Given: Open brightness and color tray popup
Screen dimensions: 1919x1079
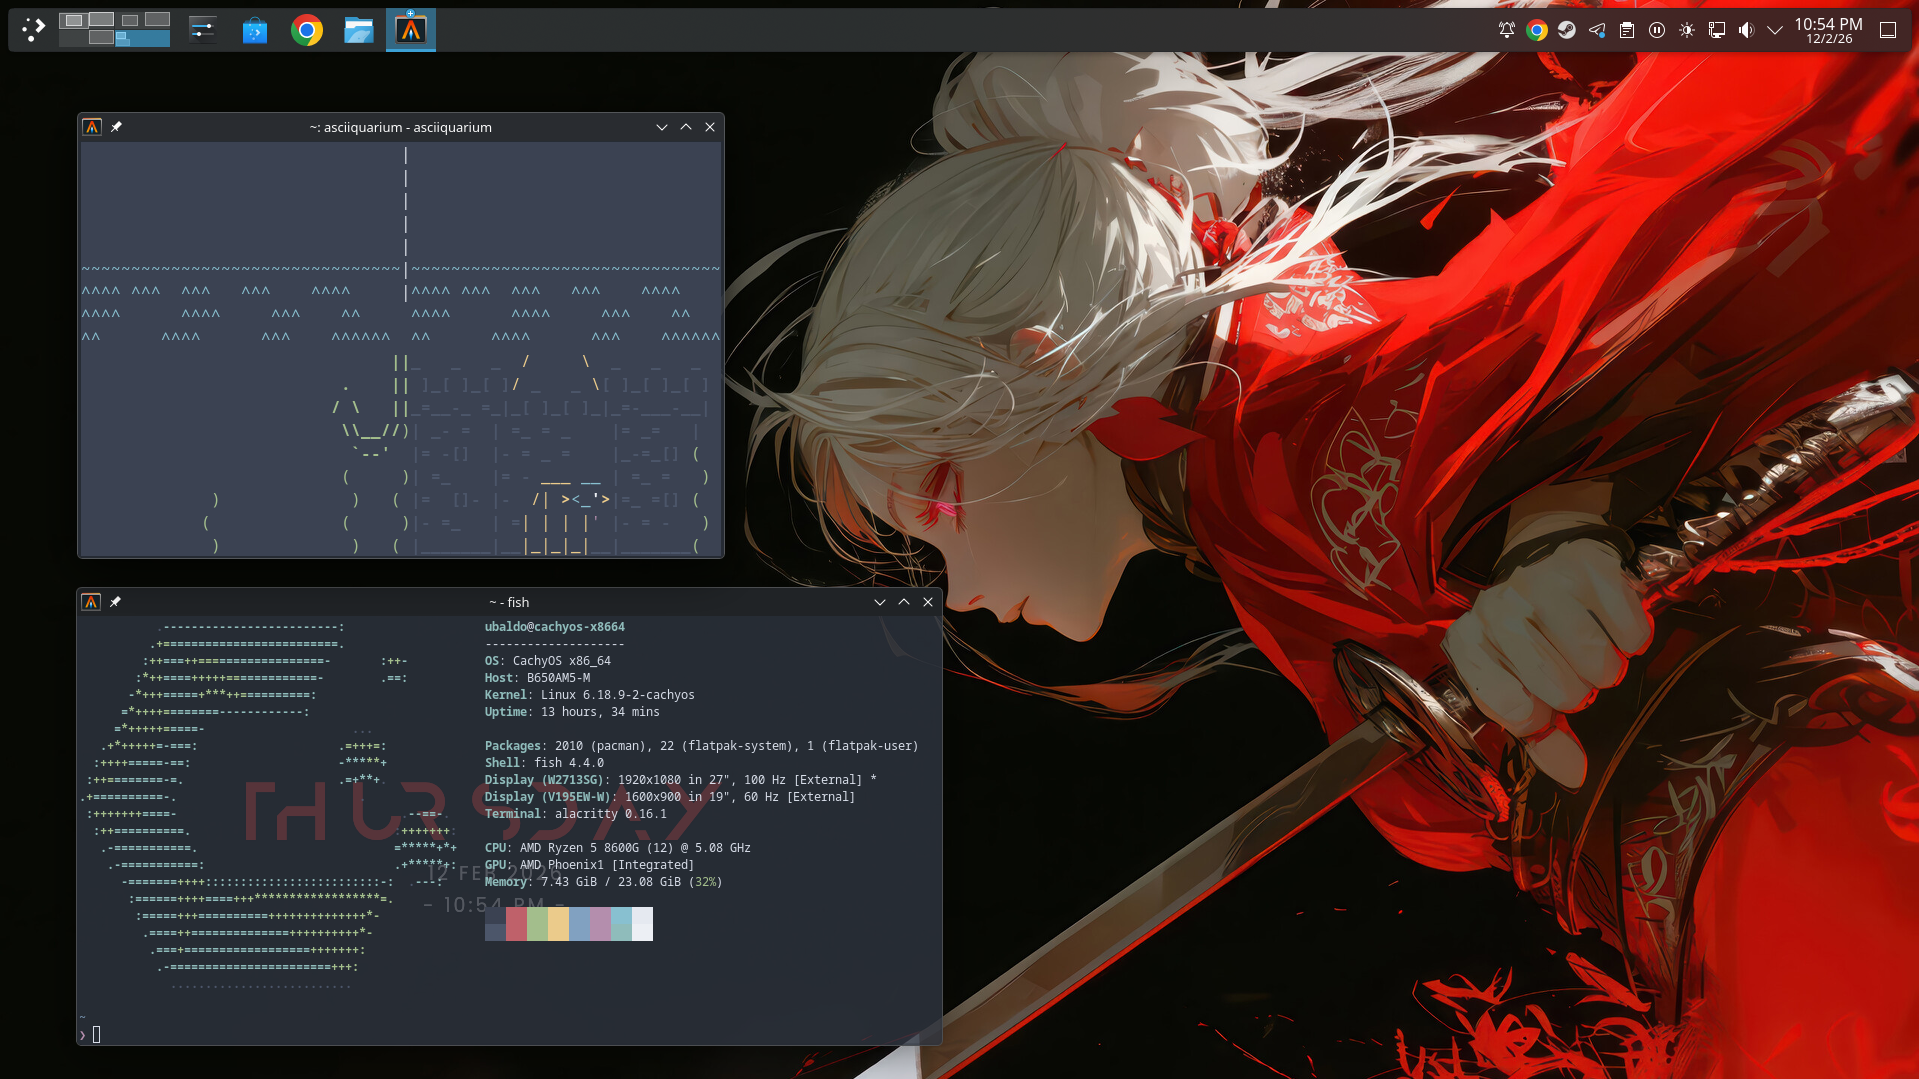Looking at the screenshot, I should coord(1687,30).
